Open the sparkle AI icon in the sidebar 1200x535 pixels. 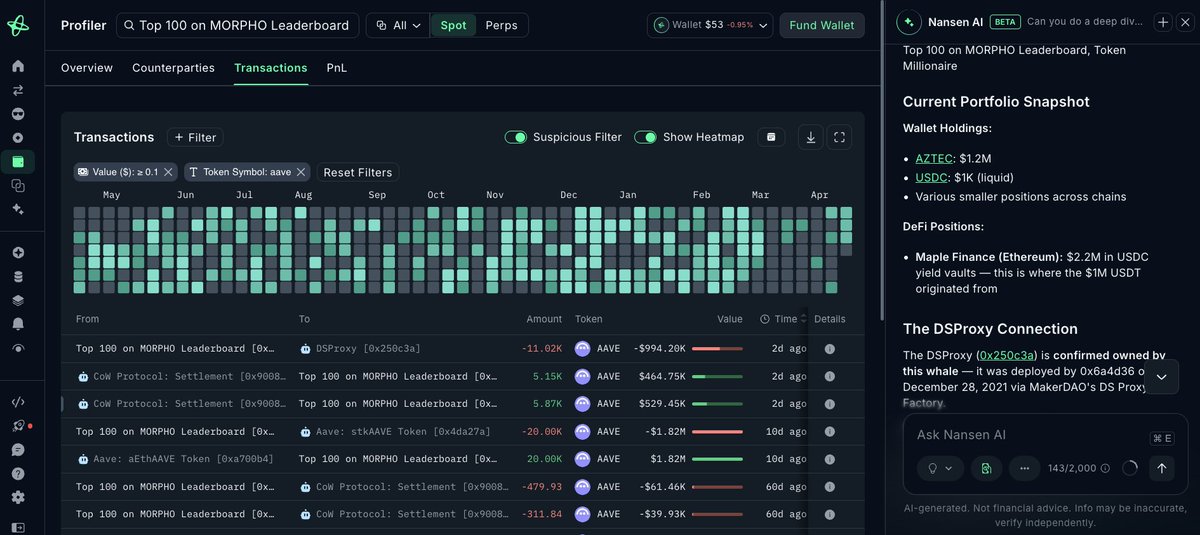[18, 209]
